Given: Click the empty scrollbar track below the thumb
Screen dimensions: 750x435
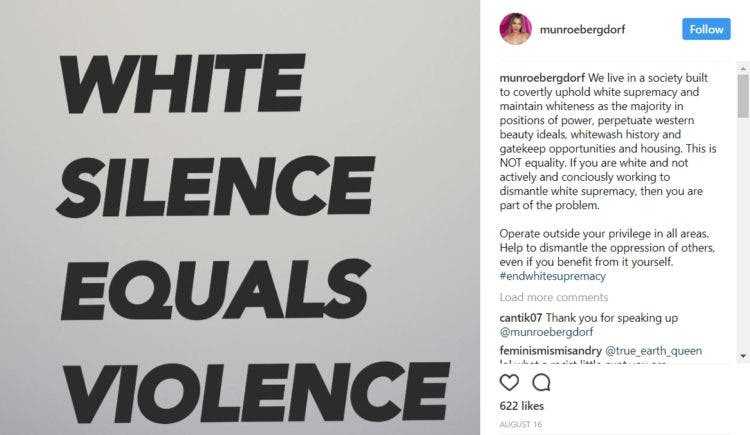Looking at the screenshot, I should coord(743,234).
